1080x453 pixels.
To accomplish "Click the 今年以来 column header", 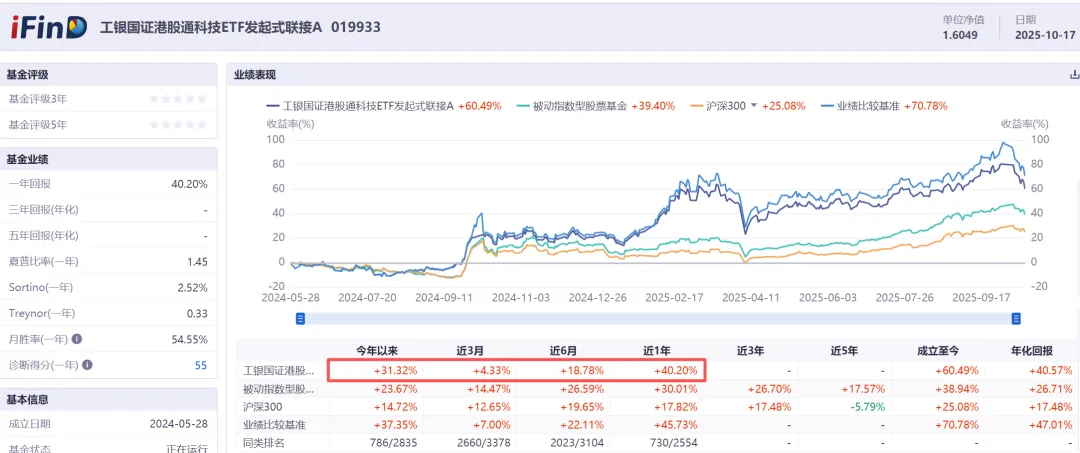I will point(377,351).
